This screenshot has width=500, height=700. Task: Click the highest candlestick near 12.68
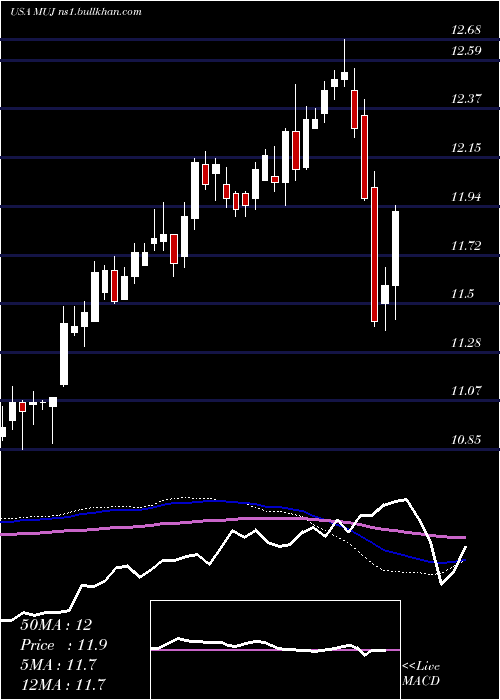click(344, 62)
